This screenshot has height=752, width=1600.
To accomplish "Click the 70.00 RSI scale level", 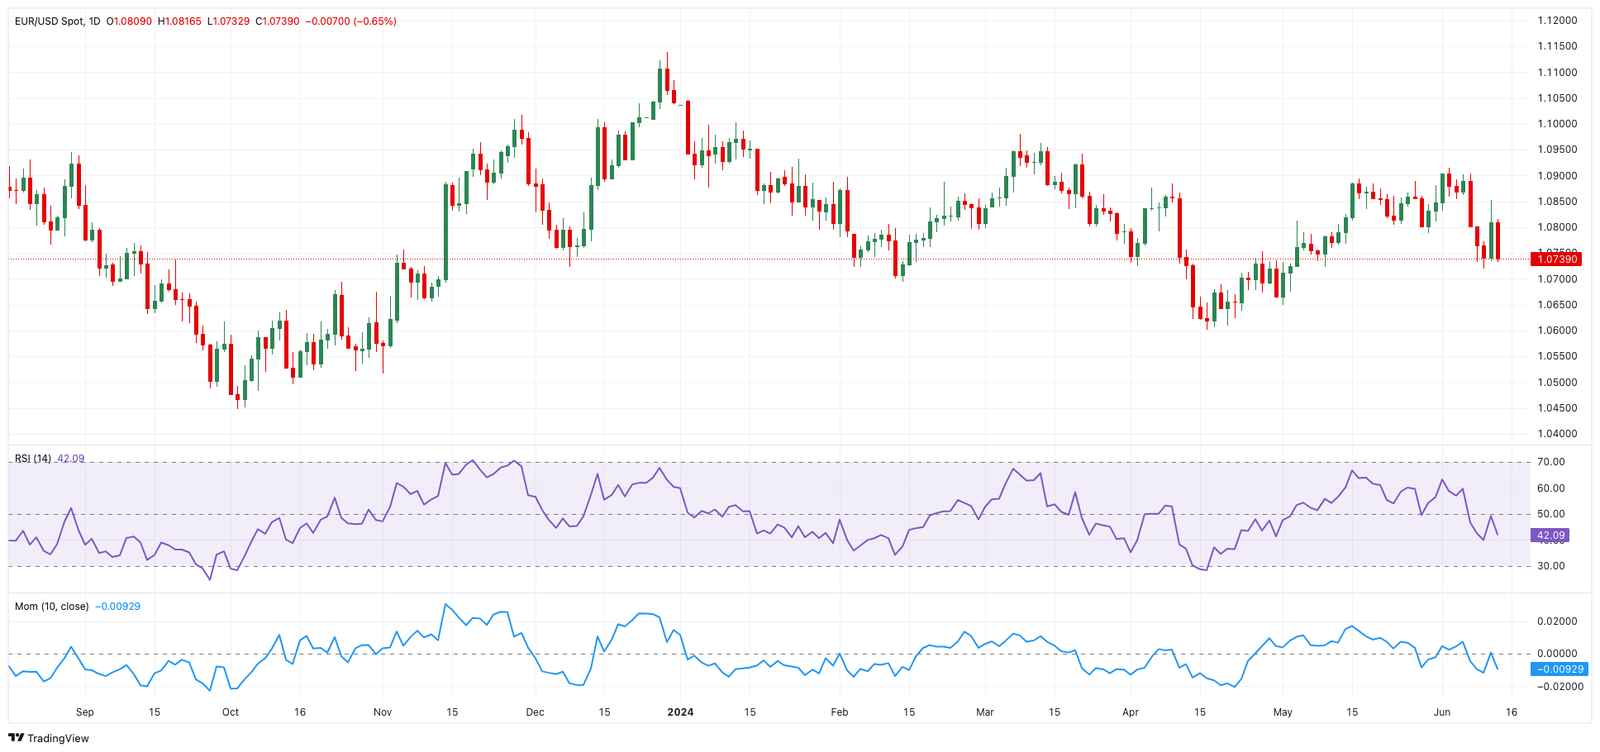I will 1551,462.
